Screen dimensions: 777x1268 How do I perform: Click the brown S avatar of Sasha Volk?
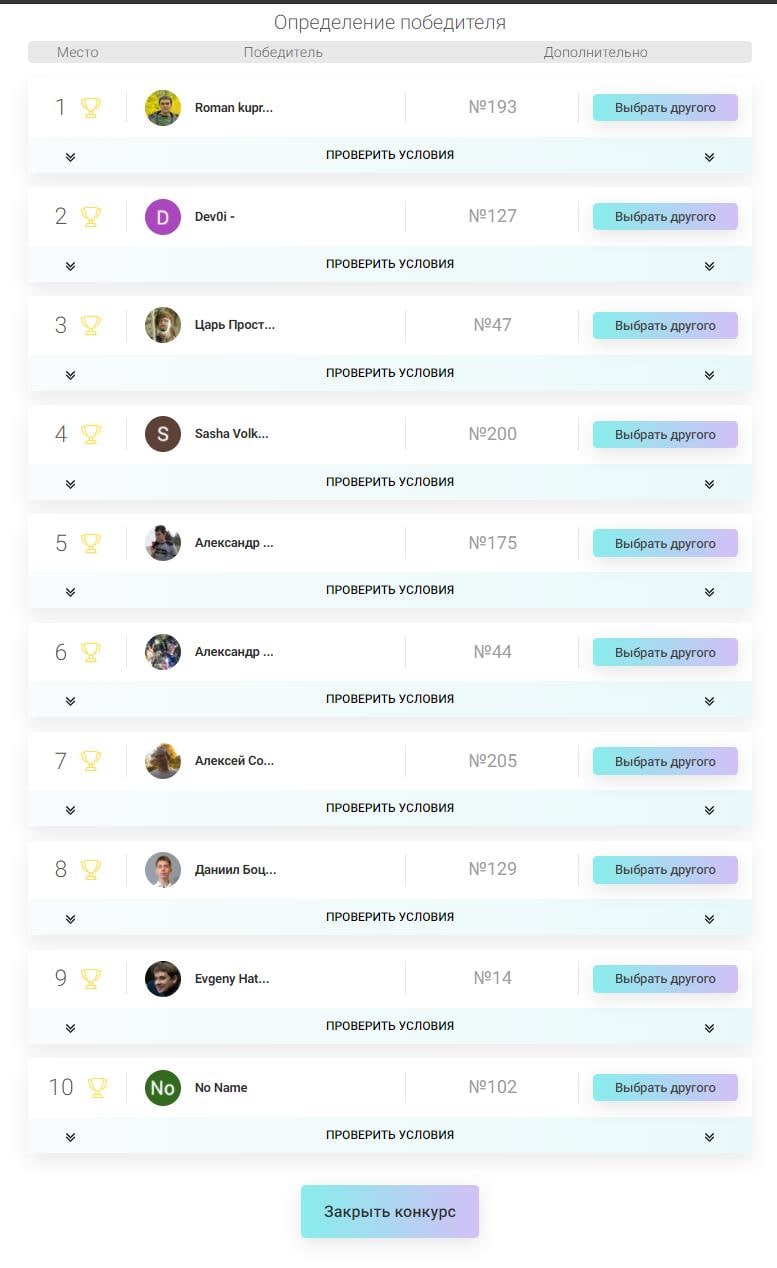(163, 434)
